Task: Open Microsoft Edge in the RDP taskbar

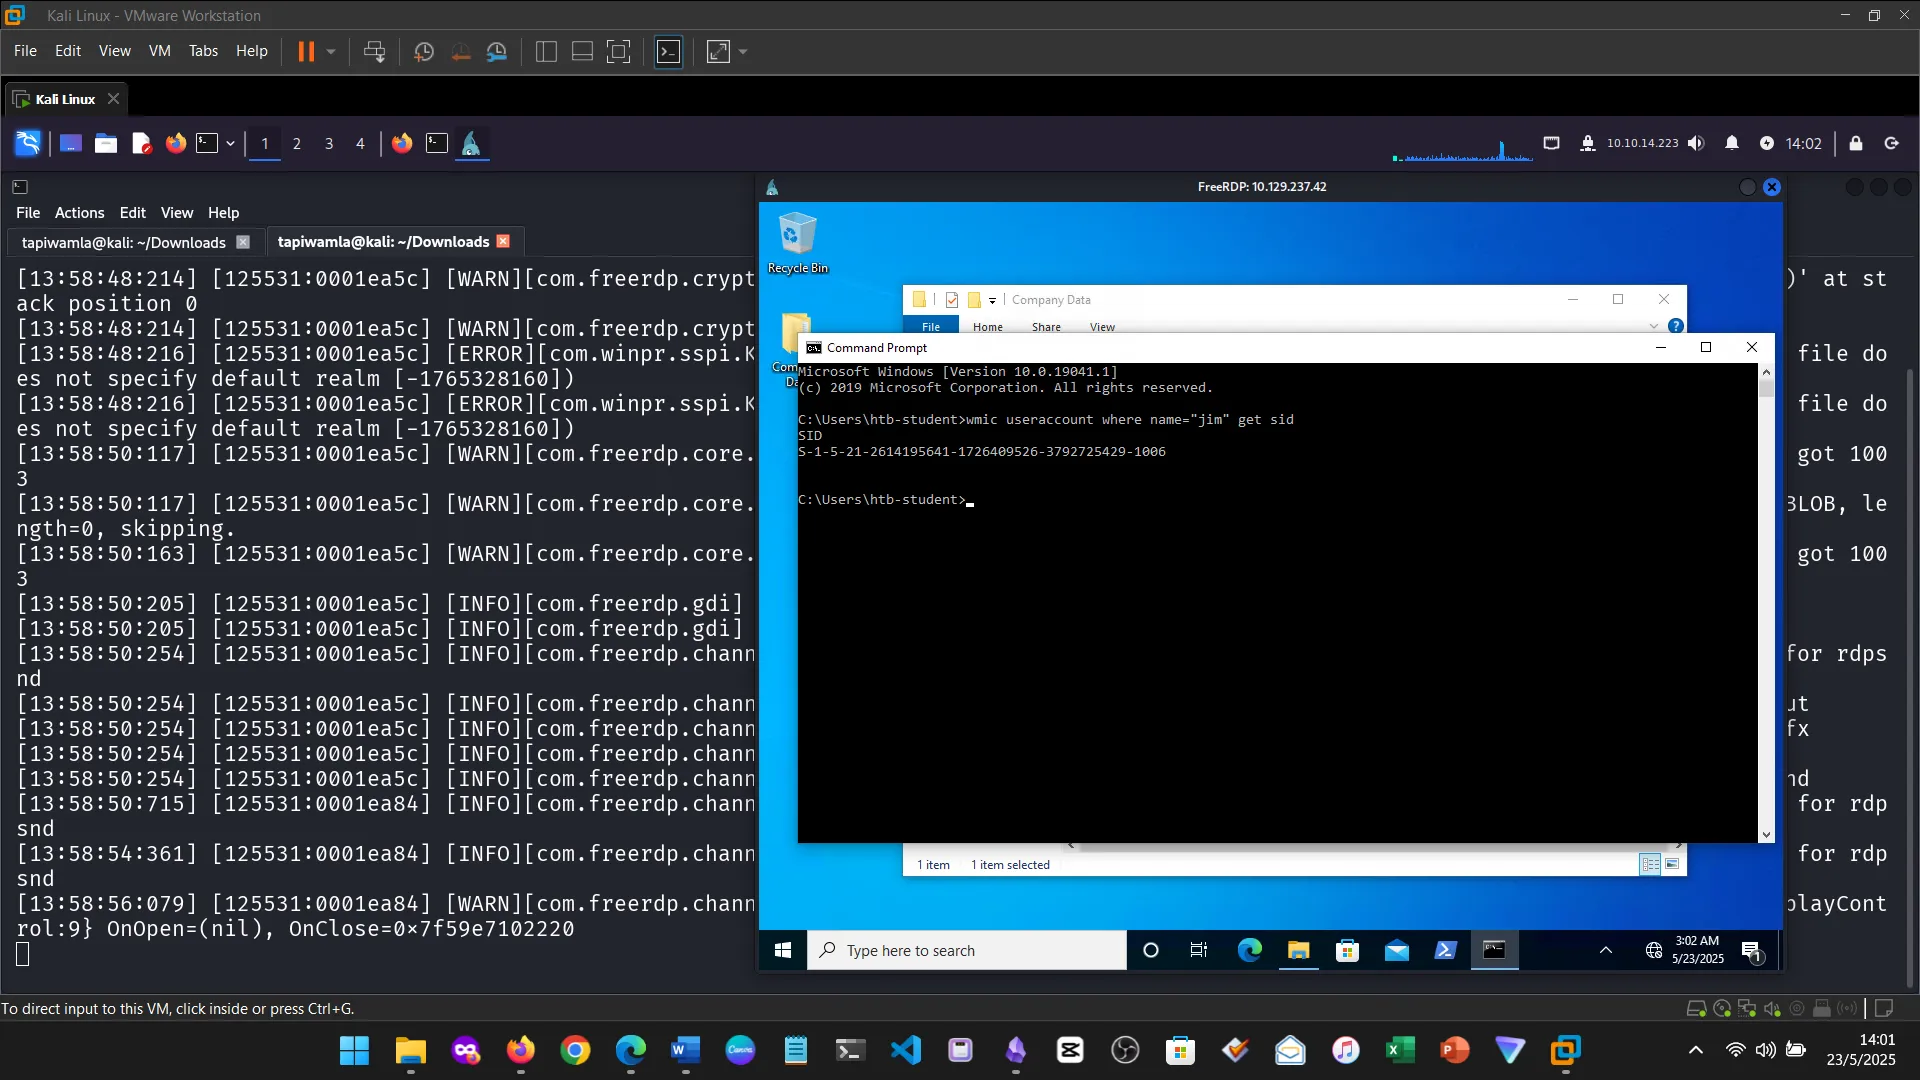Action: click(x=1249, y=951)
